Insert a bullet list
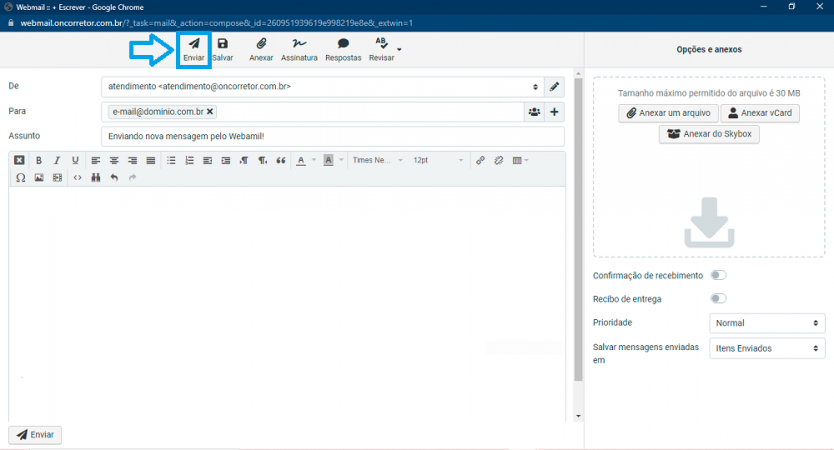Image resolution: width=834 pixels, height=450 pixels. [171, 160]
